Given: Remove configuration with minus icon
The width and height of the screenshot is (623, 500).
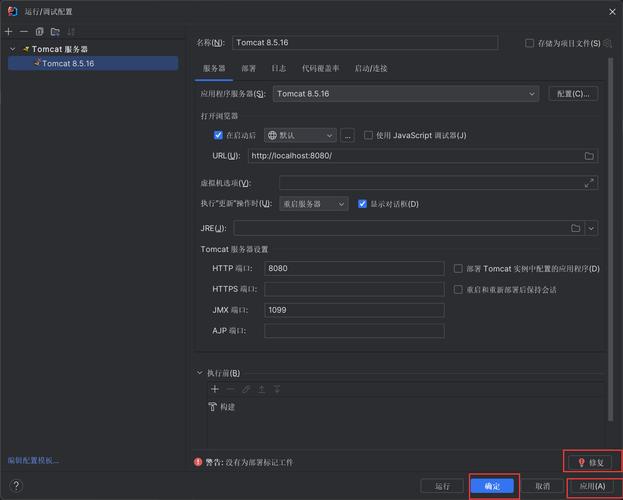Looking at the screenshot, I should (24, 31).
